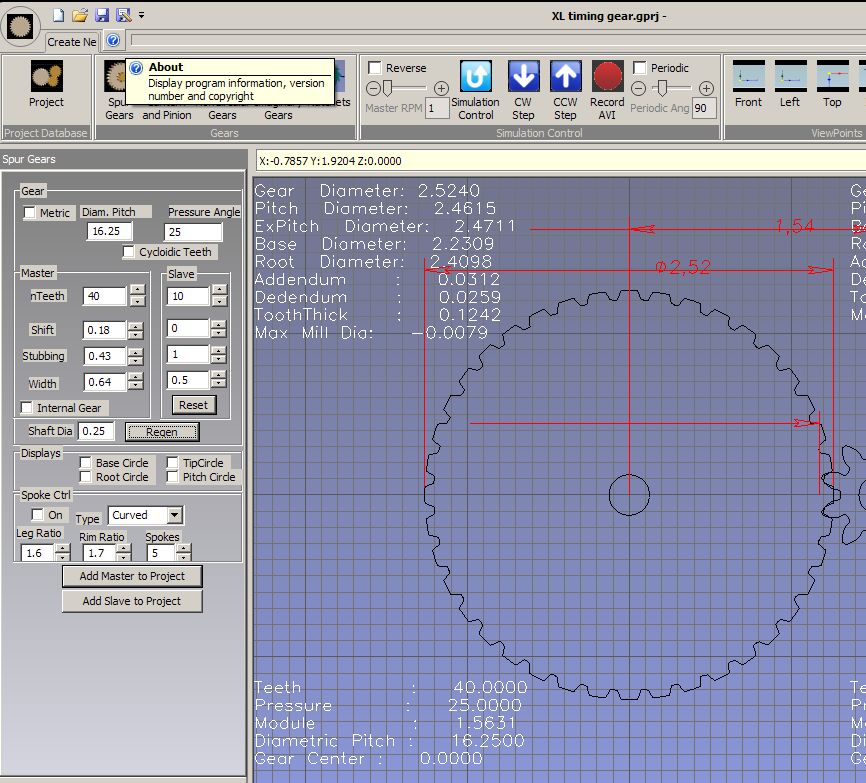The width and height of the screenshot is (866, 783).
Task: Save the project with the floppy icon
Action: pyautogui.click(x=102, y=15)
